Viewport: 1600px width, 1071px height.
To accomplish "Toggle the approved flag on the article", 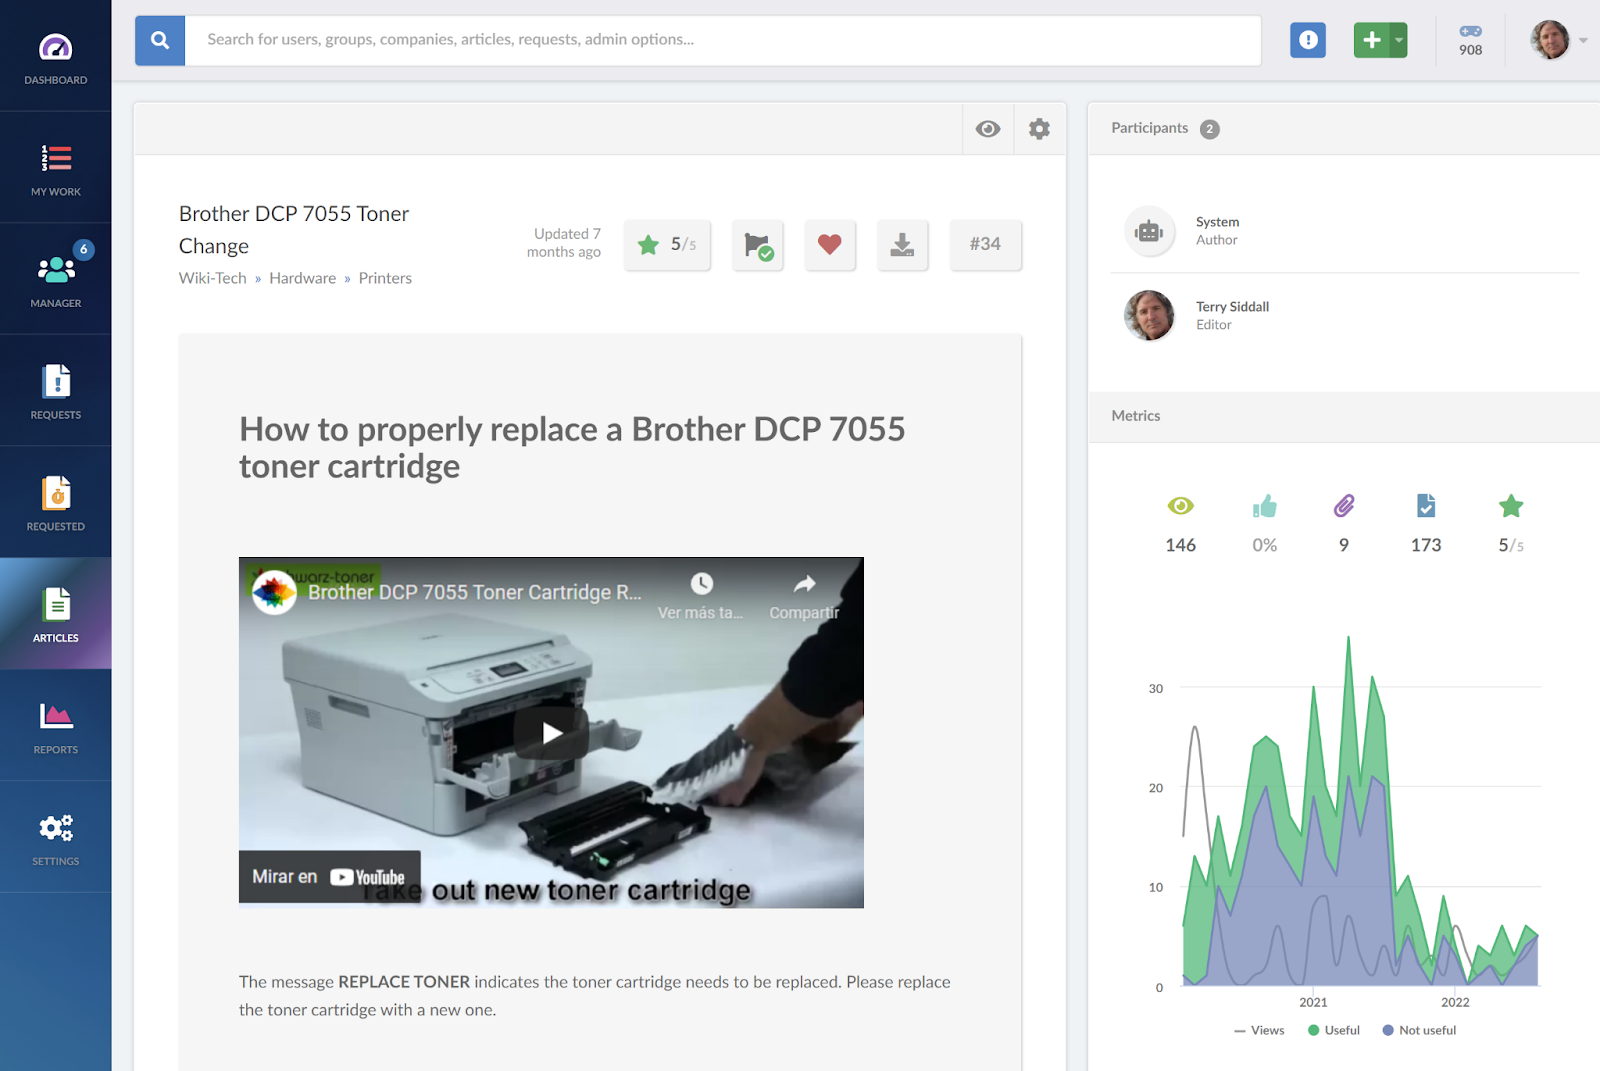I will 757,244.
